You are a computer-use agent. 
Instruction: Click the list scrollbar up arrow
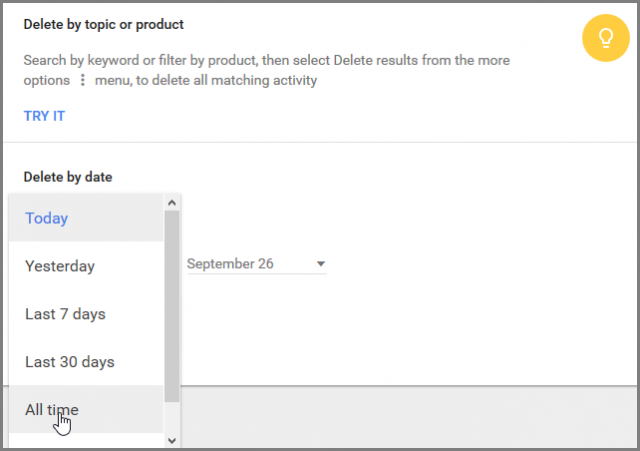coord(172,202)
